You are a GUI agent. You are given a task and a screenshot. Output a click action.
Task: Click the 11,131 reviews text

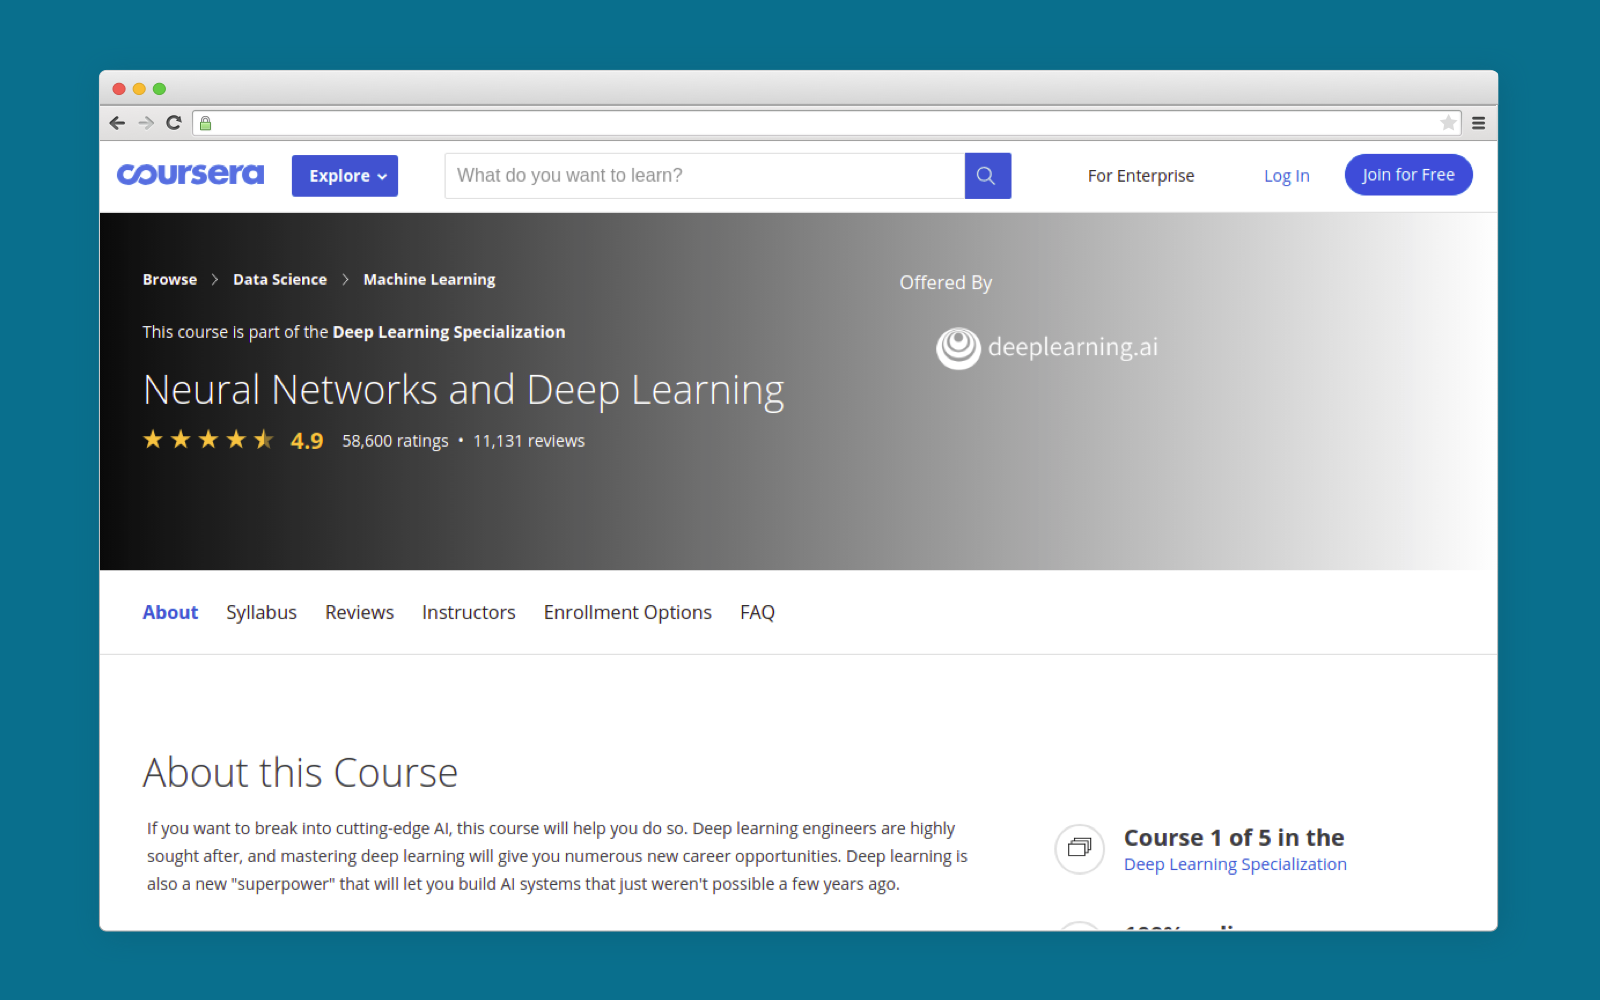[529, 441]
